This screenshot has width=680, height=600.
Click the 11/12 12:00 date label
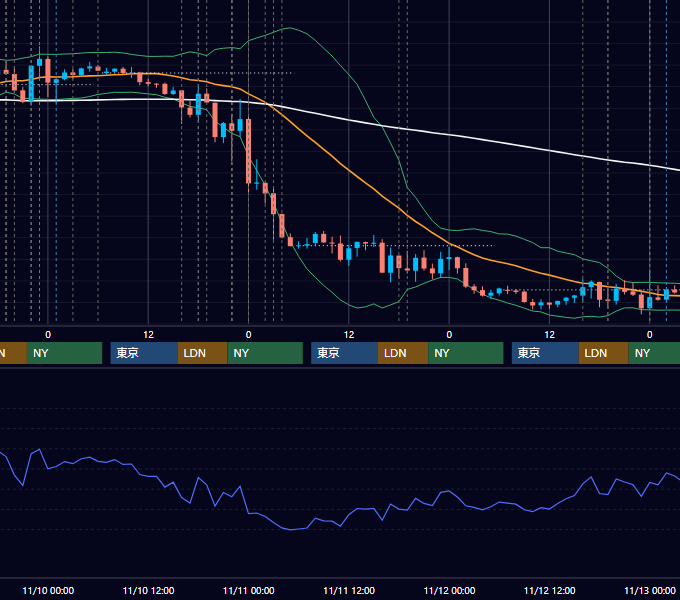pyautogui.click(x=549, y=590)
